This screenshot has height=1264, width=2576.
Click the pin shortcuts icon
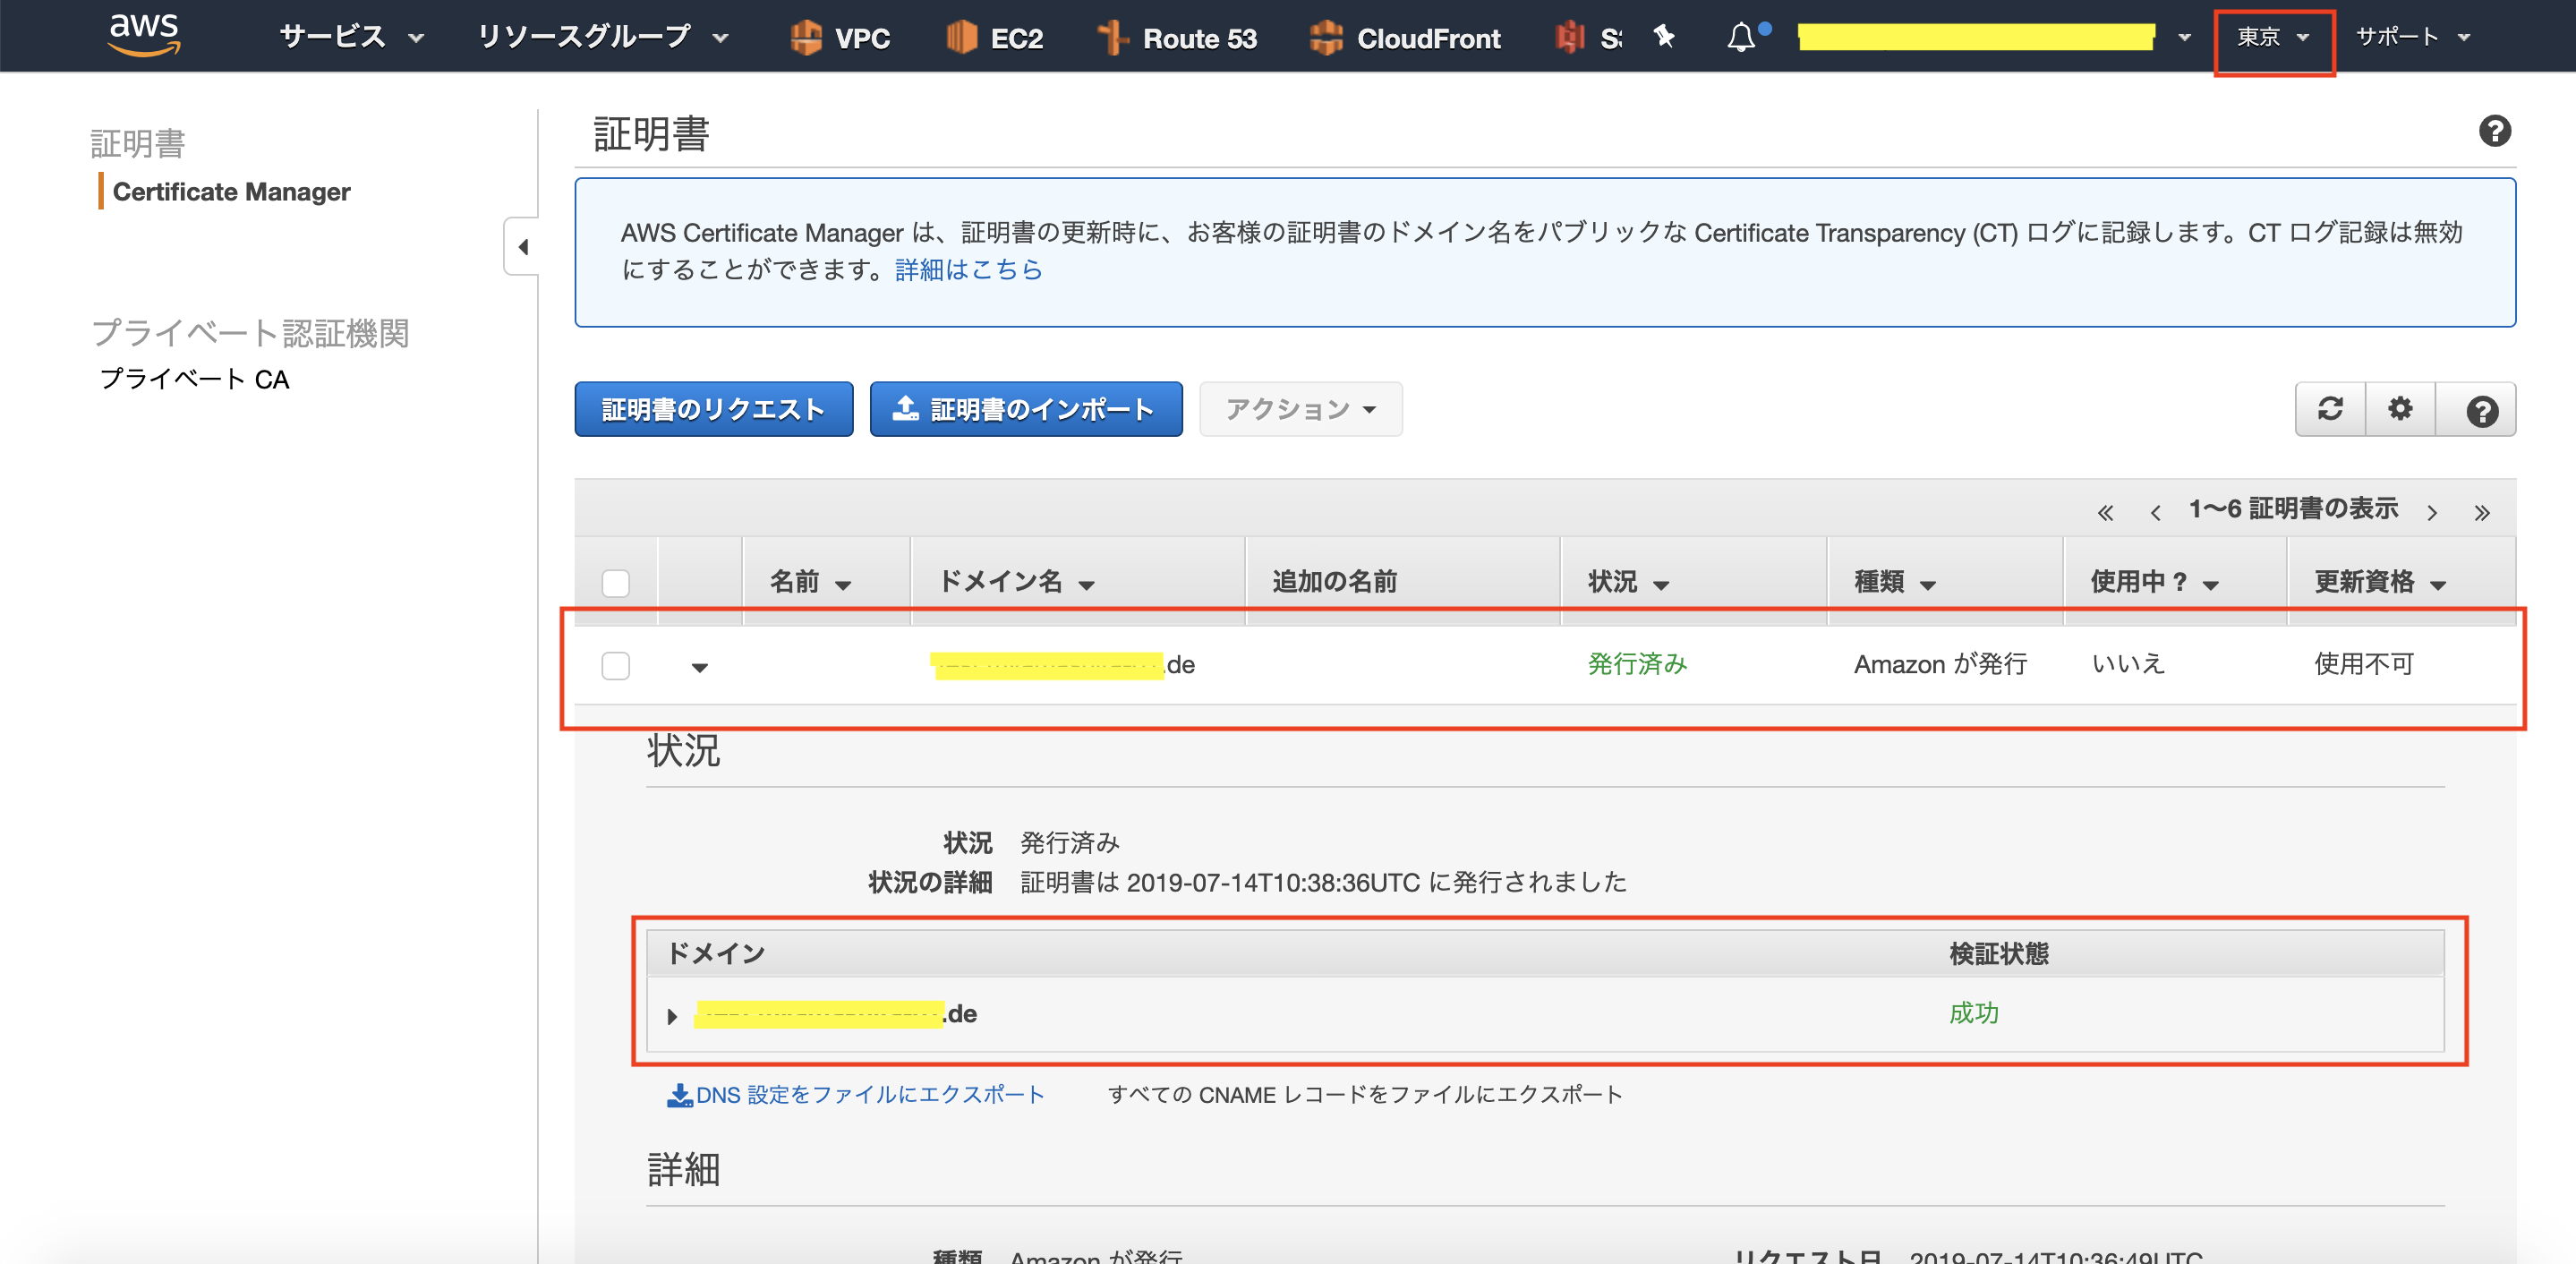1664,37
